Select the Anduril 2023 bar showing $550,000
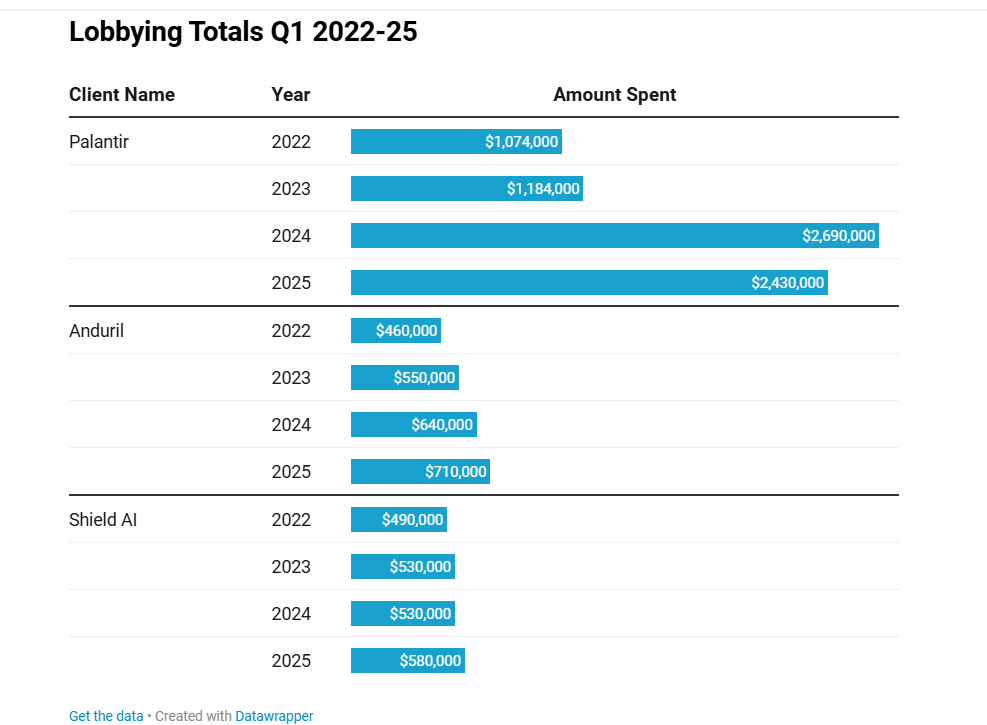 pos(404,378)
